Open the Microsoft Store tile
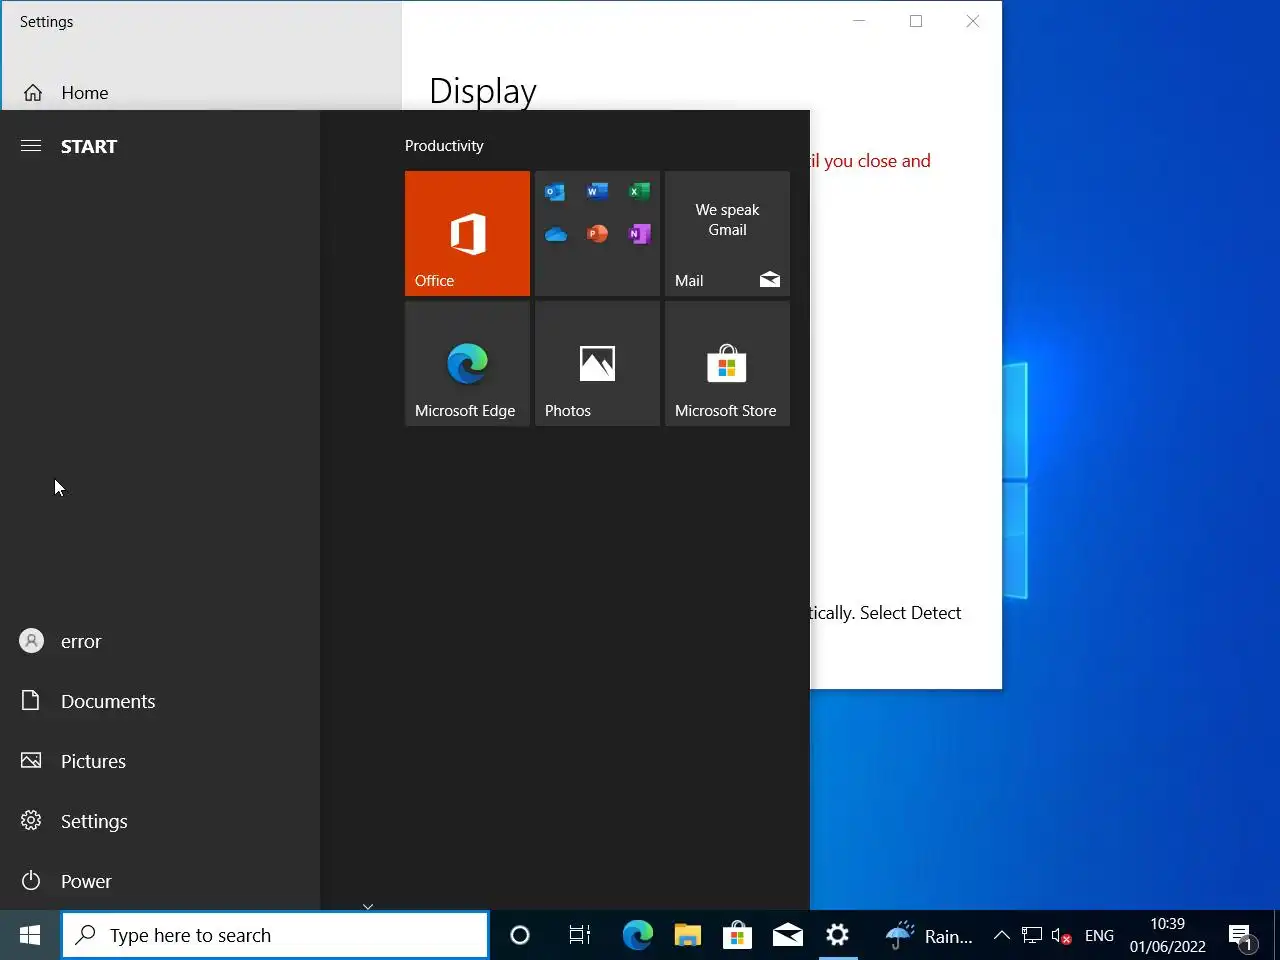This screenshot has height=960, width=1280. tap(727, 363)
